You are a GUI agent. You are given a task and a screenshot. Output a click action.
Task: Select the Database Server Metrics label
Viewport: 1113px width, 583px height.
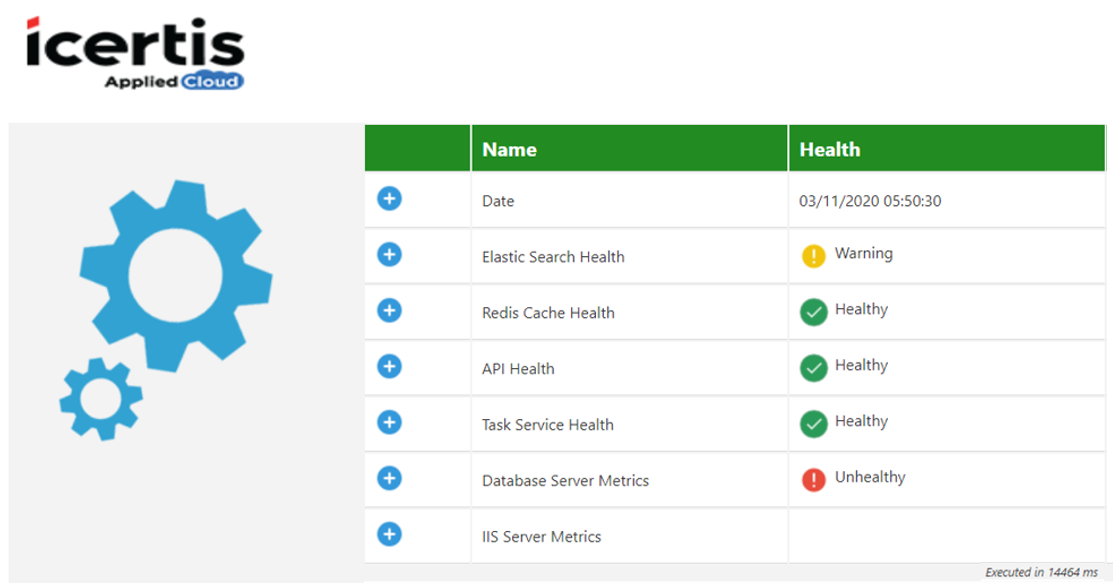565,481
